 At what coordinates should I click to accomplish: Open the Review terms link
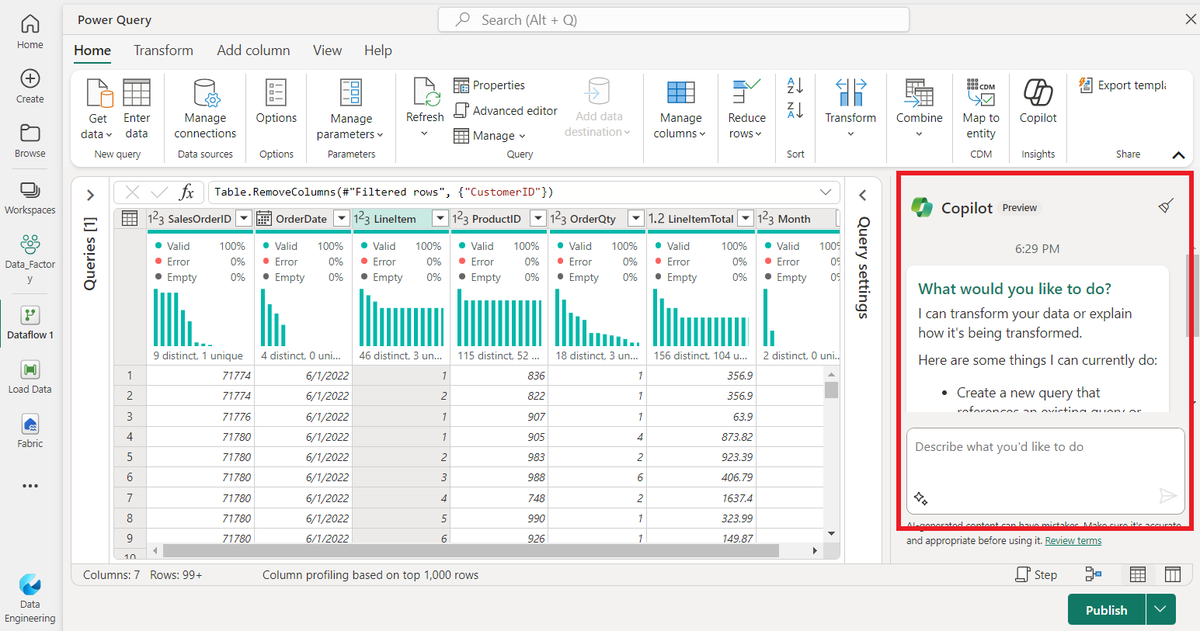pyautogui.click(x=1073, y=541)
